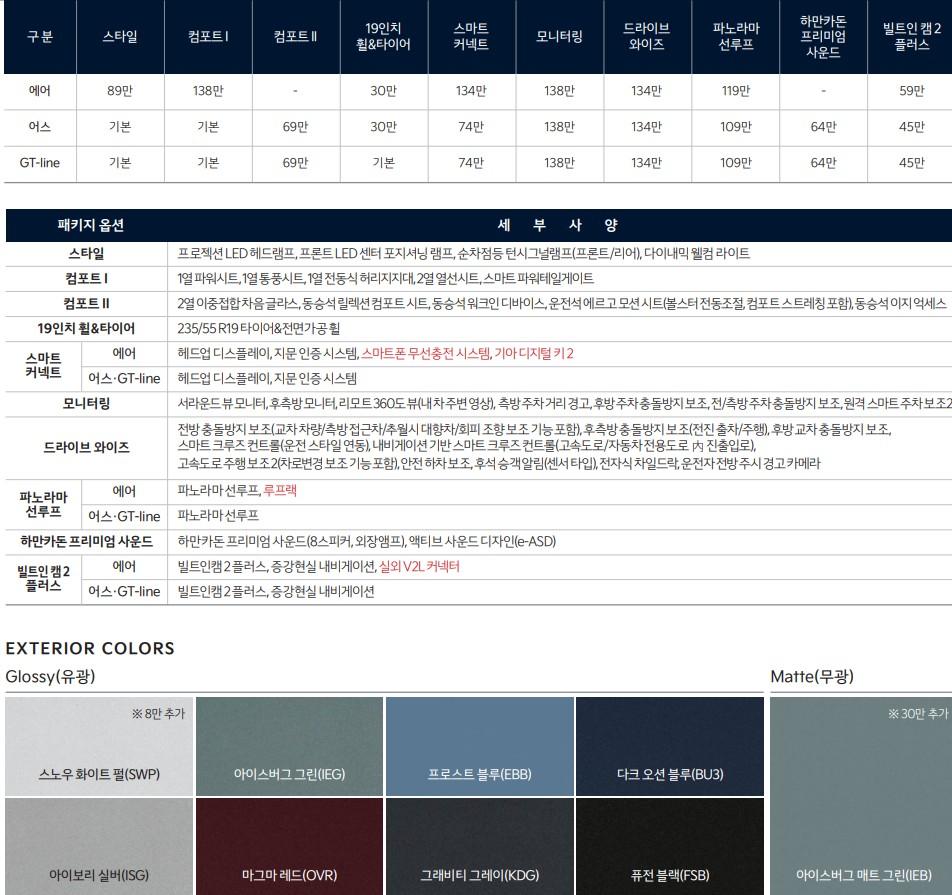Image resolution: width=952 pixels, height=895 pixels.
Task: Click the red 루프랙 text
Action: [279, 491]
